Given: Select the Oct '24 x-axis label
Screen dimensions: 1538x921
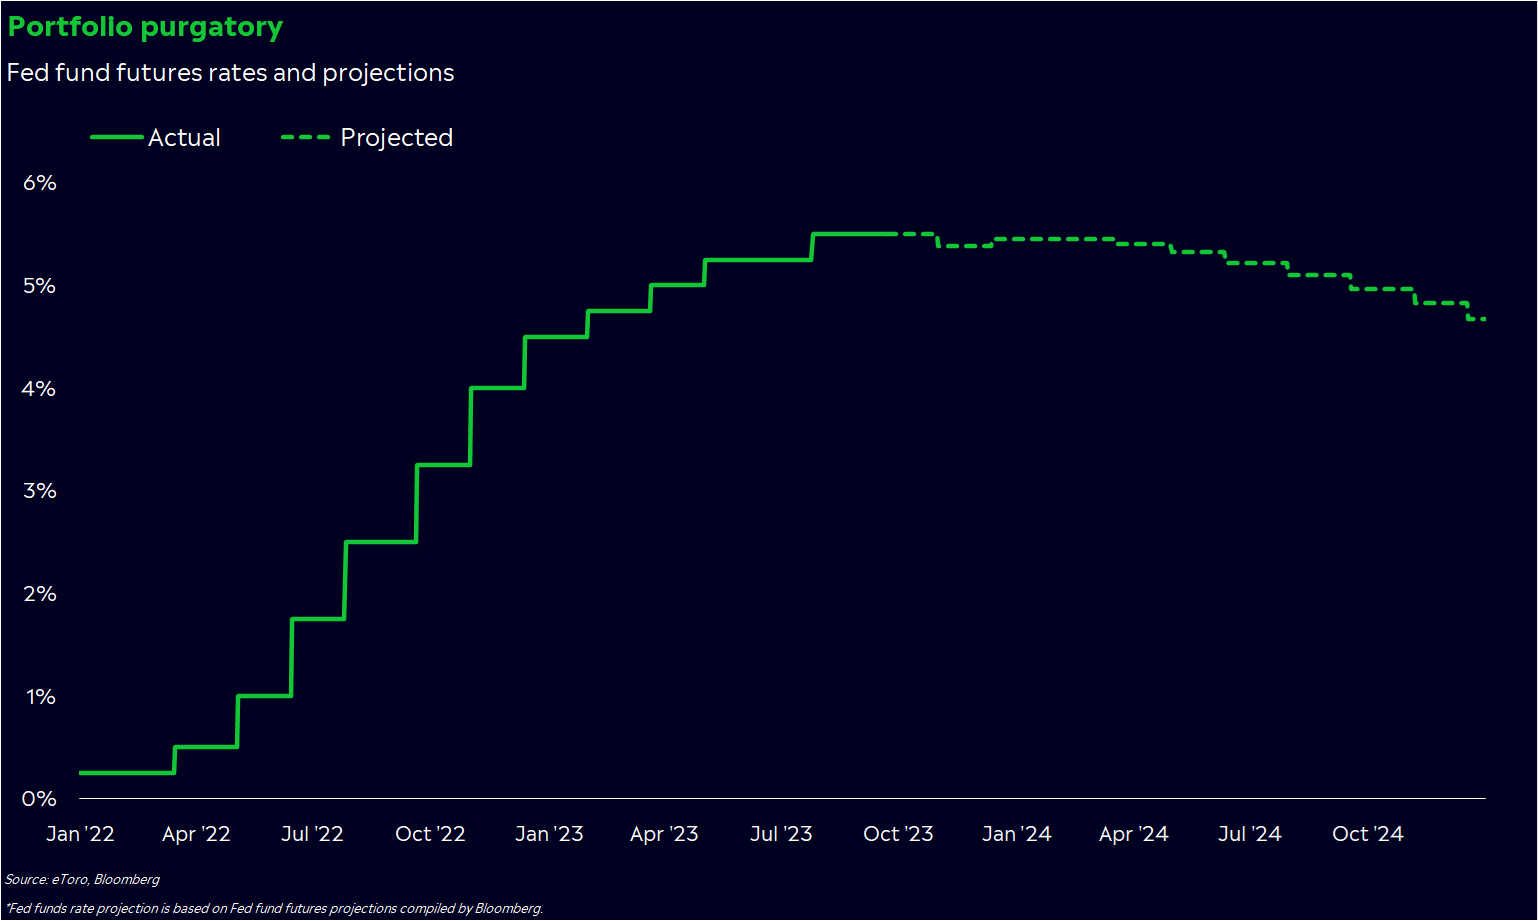Looking at the screenshot, I should [x=1367, y=834].
